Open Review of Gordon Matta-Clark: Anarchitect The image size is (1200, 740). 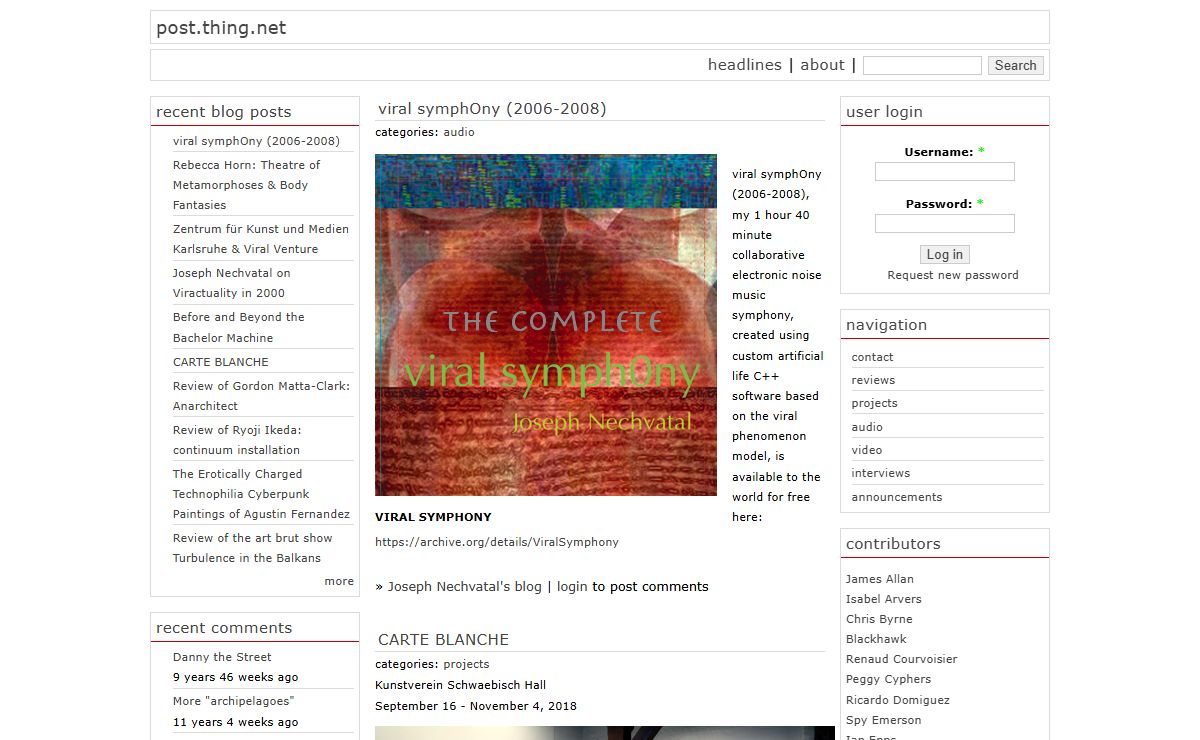pos(261,396)
